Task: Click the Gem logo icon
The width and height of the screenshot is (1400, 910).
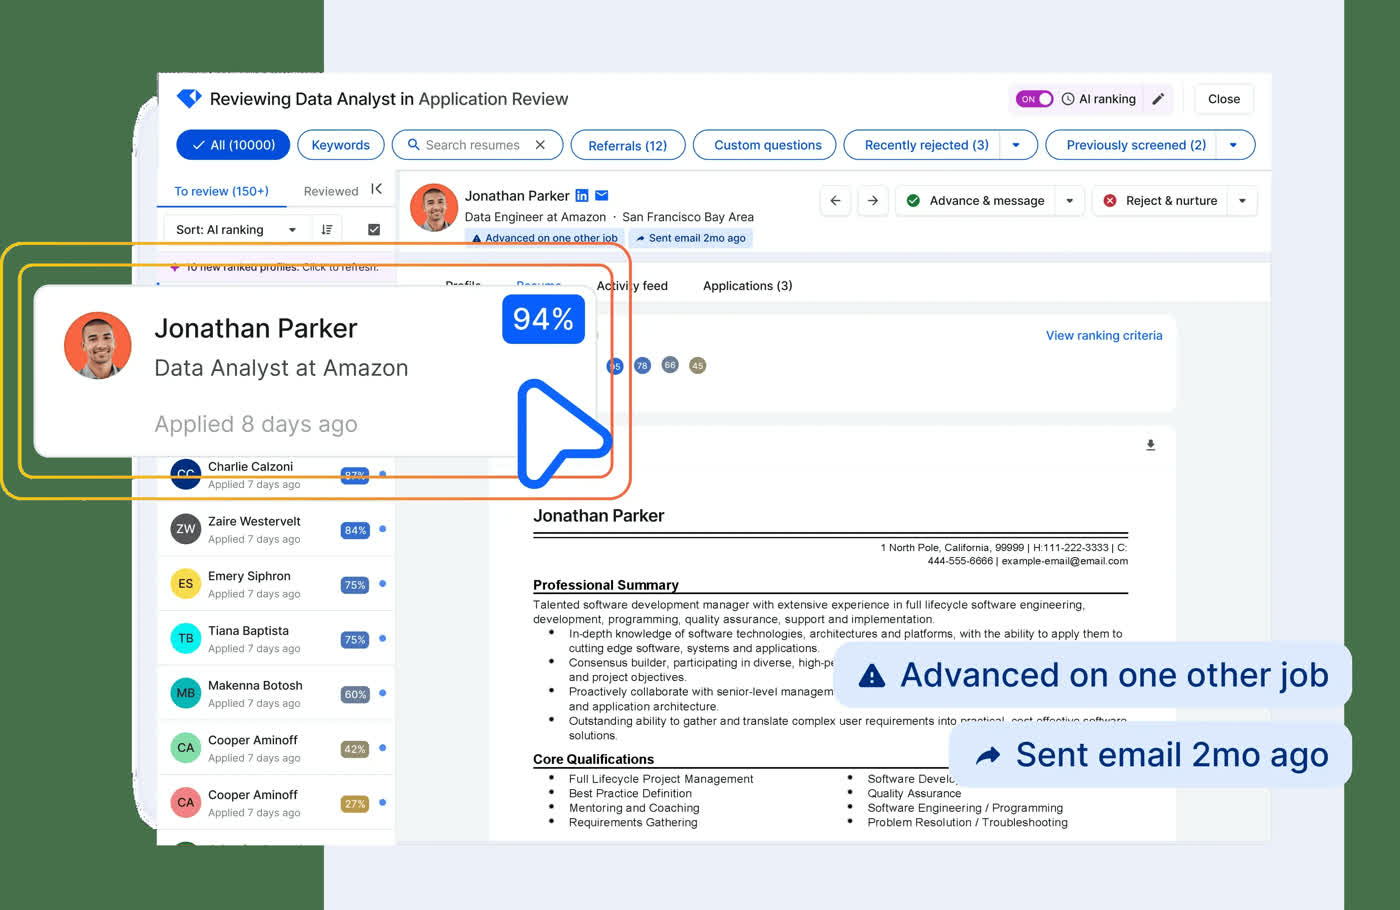Action: tap(189, 98)
